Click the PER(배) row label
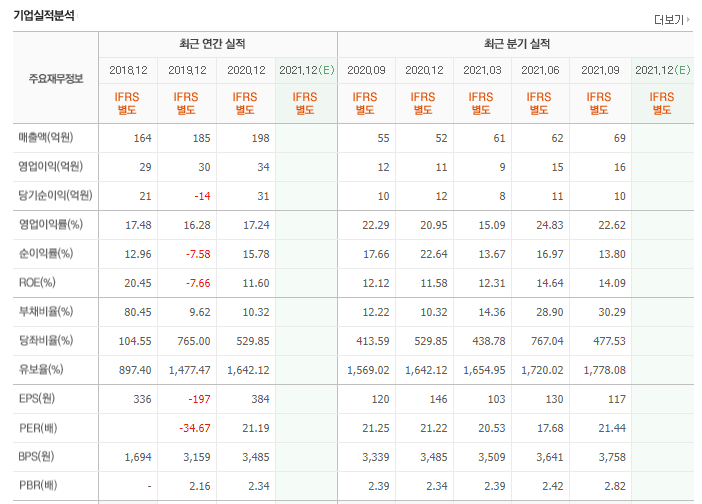The height and width of the screenshot is (504, 702). [x=38, y=428]
